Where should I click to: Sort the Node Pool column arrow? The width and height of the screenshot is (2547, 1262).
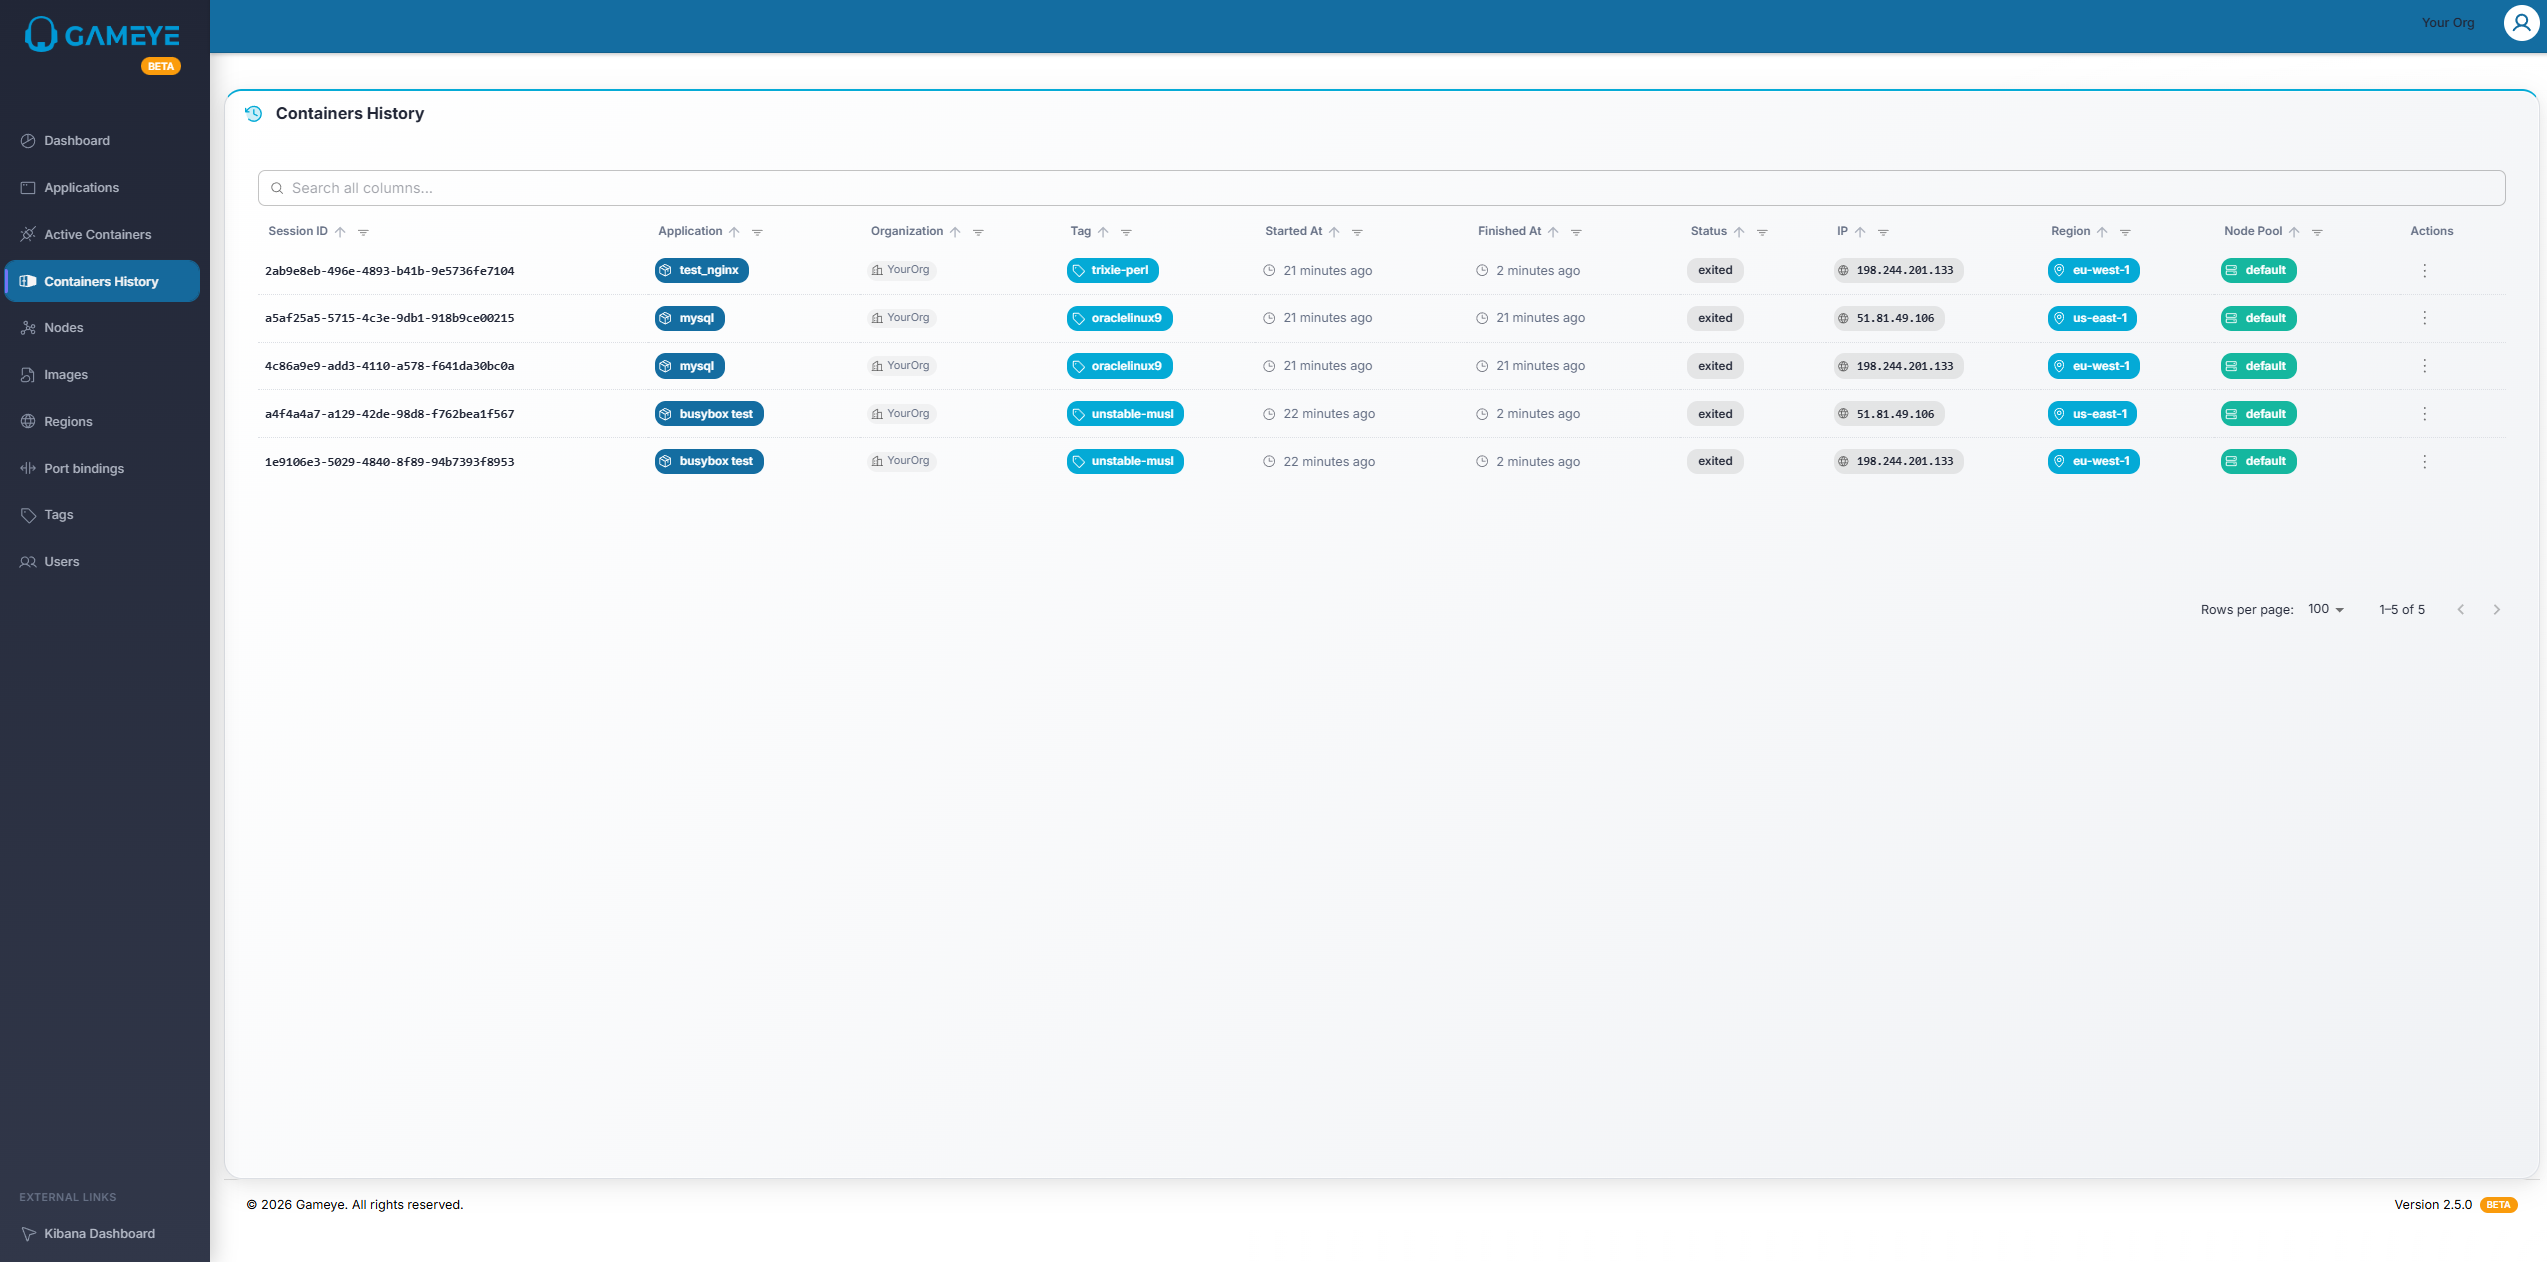coord(2294,232)
